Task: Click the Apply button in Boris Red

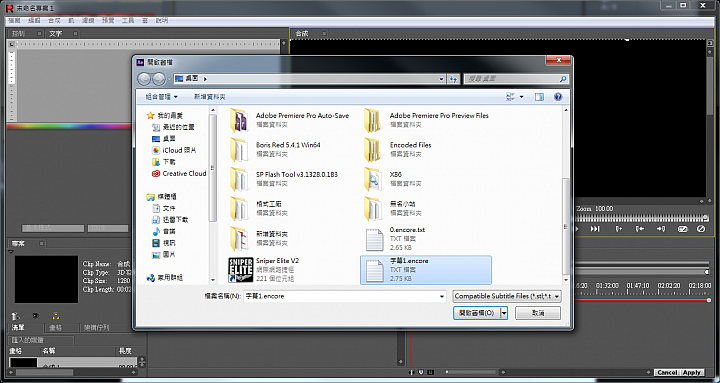Action: tap(692, 372)
